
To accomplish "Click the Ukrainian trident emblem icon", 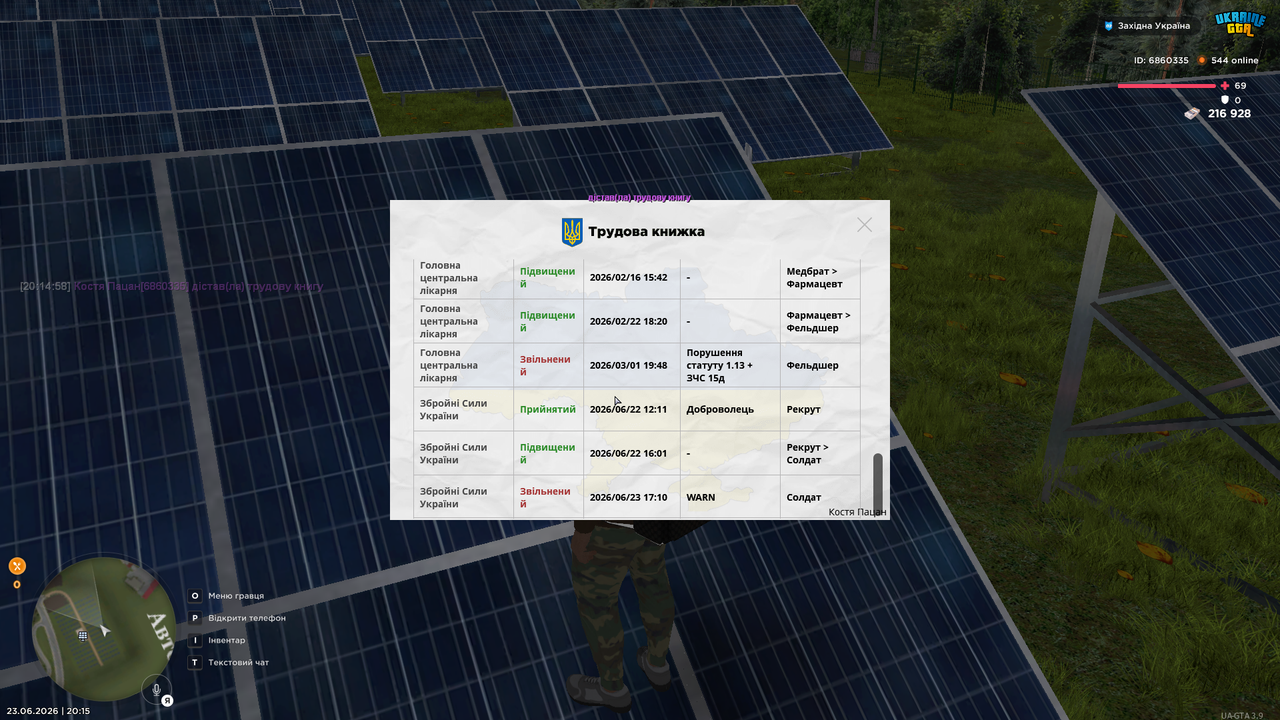I will tap(572, 232).
